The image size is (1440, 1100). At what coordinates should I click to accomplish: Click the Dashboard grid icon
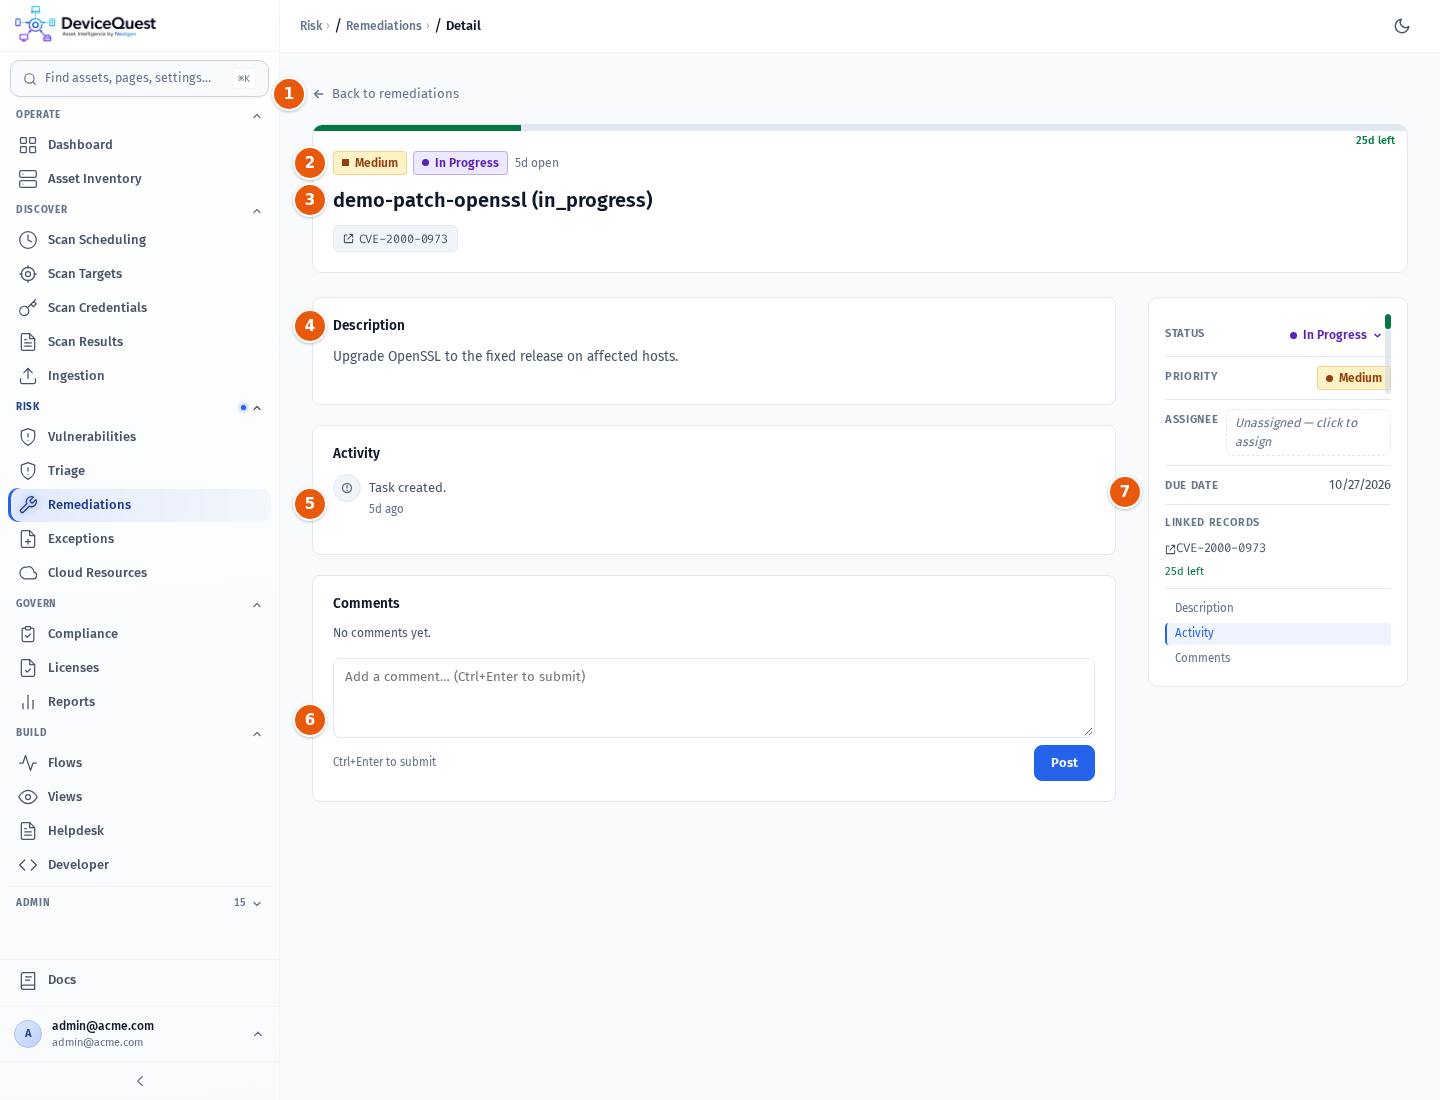(x=28, y=145)
